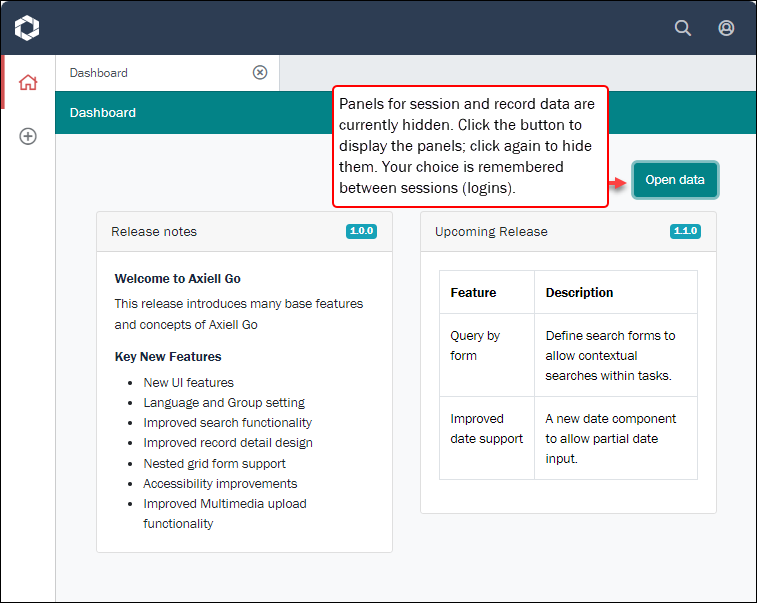Screen dimensions: 757x603
Task: Click the hidden panels tooltip callout
Action: click(469, 146)
